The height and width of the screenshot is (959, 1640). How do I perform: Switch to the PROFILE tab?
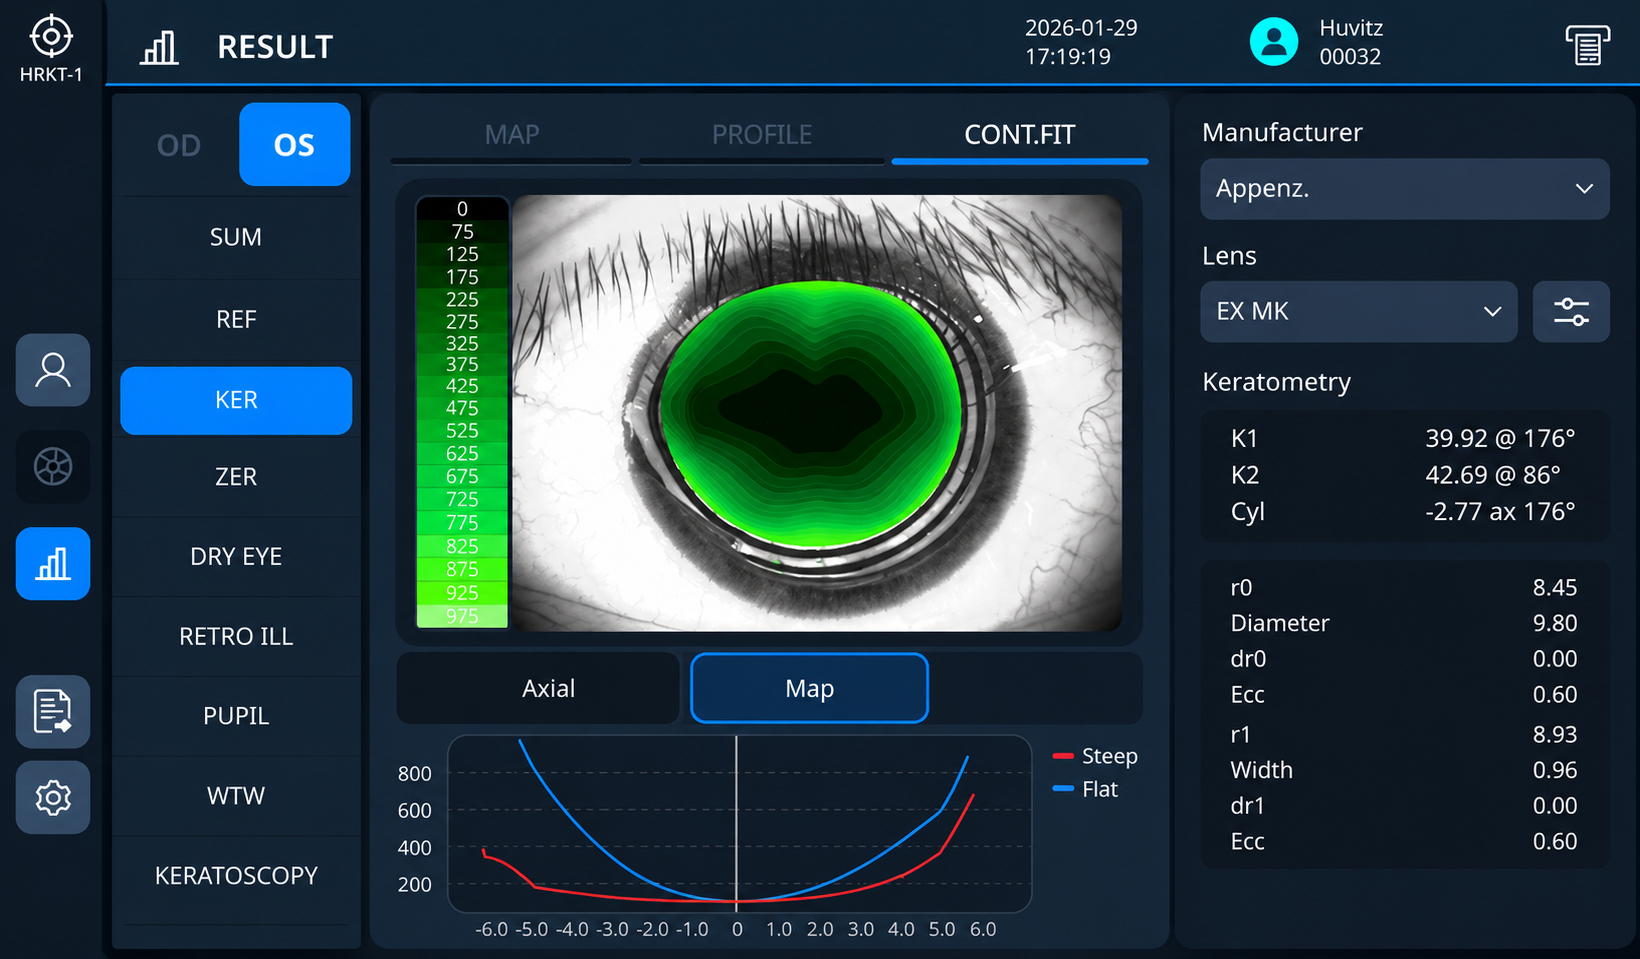761,135
